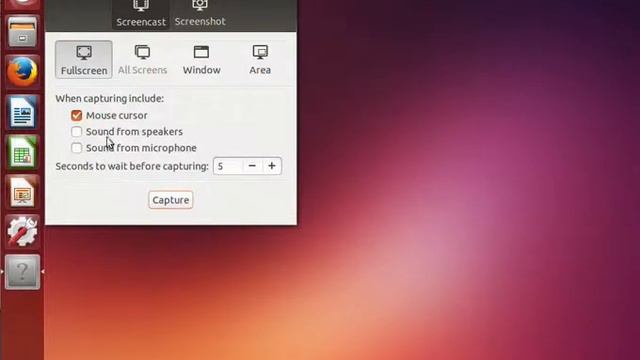Select Fullscreen capture mode
This screenshot has width=640, height=360.
84,60
